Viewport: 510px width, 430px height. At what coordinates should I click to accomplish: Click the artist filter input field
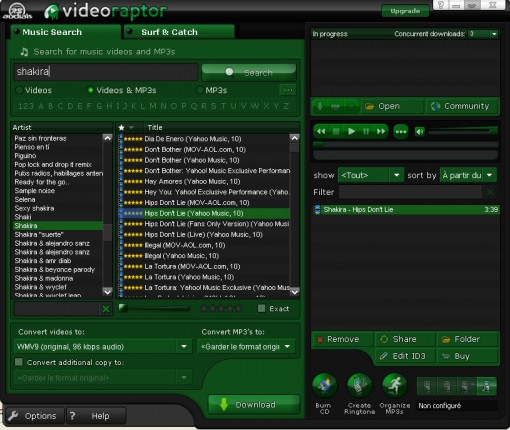point(57,309)
